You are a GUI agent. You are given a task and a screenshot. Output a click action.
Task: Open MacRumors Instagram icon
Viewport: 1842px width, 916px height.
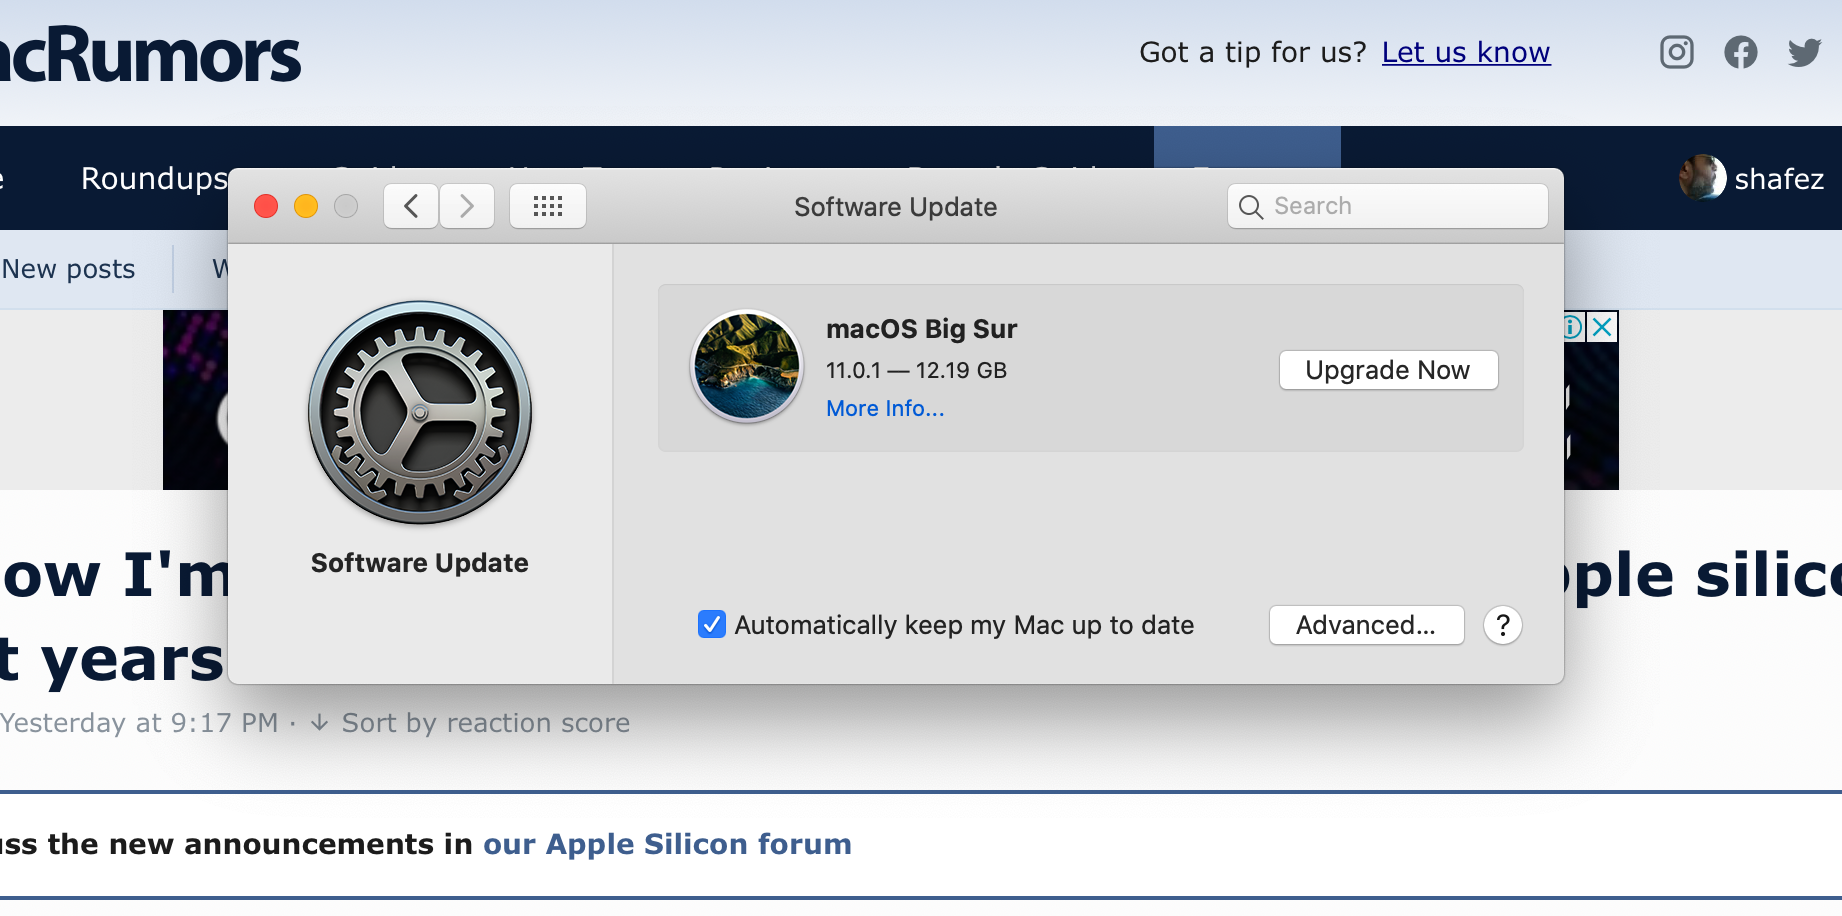(1677, 52)
